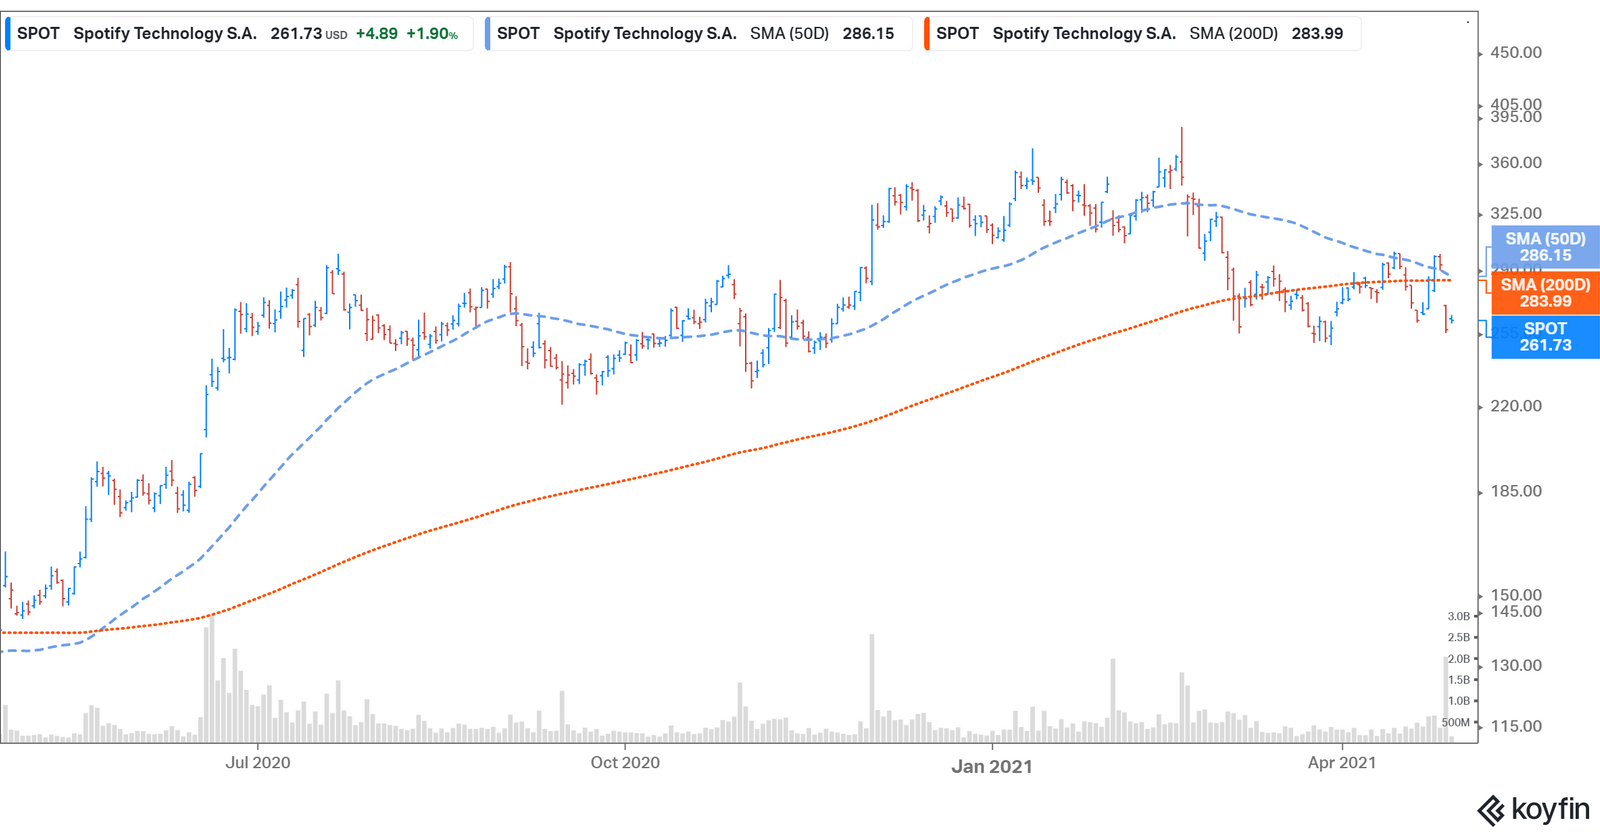1600x838 pixels.
Task: Click the 325.00 price axis label
Action: coord(1516,213)
